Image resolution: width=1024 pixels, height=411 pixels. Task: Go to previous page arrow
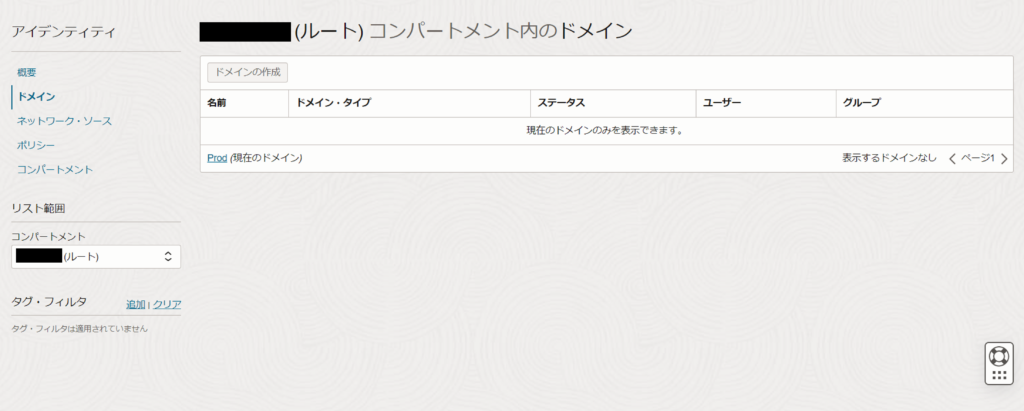click(x=952, y=158)
